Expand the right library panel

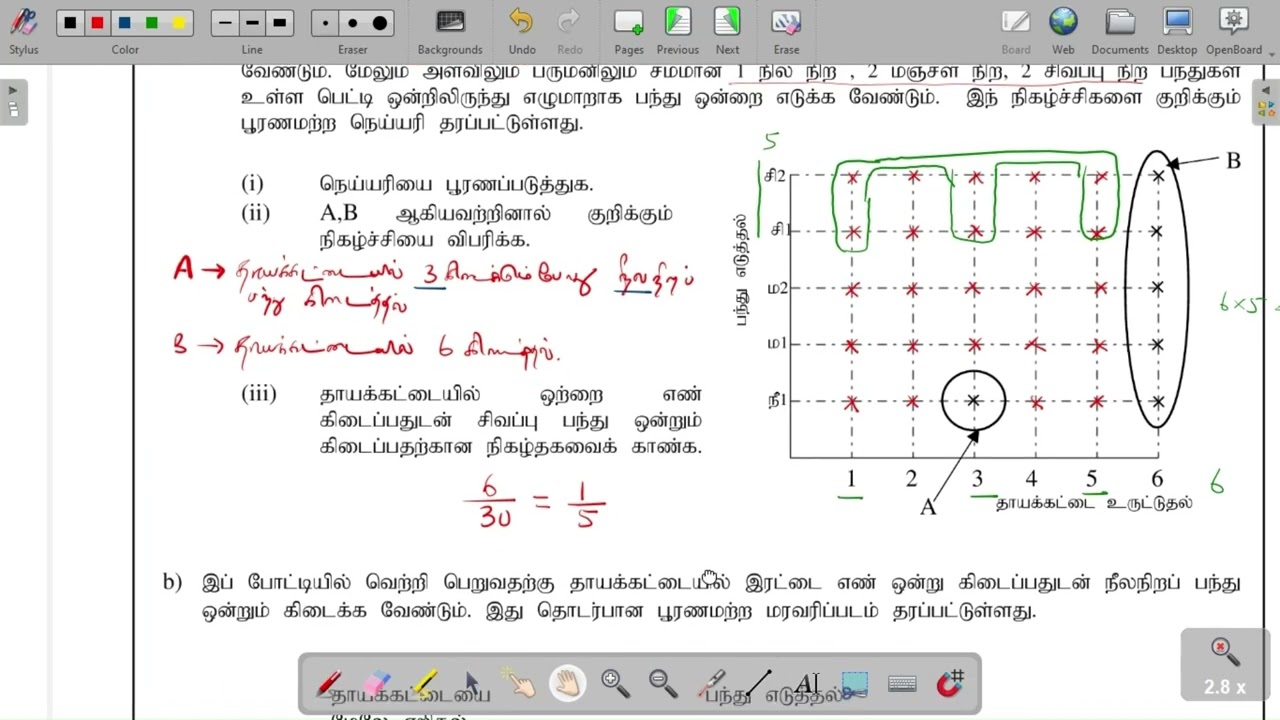1267,103
